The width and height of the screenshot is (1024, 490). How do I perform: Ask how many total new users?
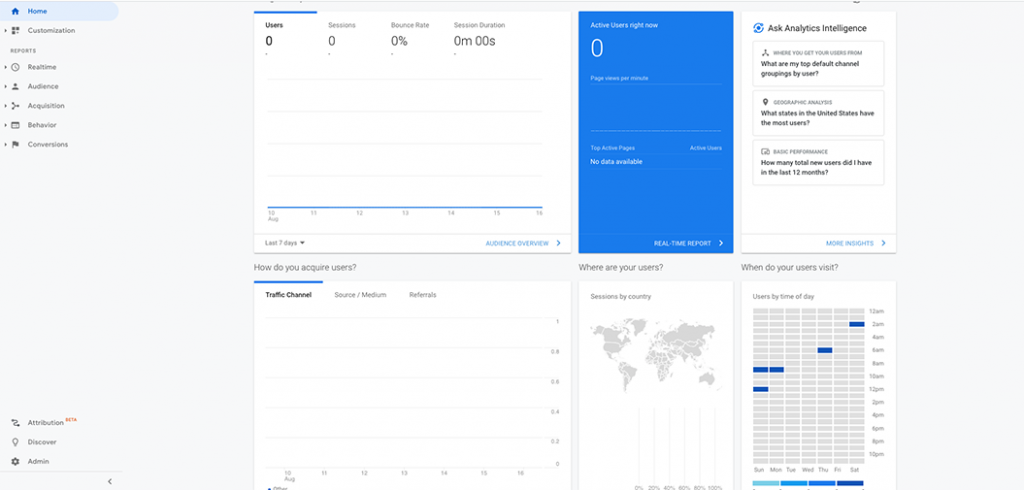(x=818, y=162)
